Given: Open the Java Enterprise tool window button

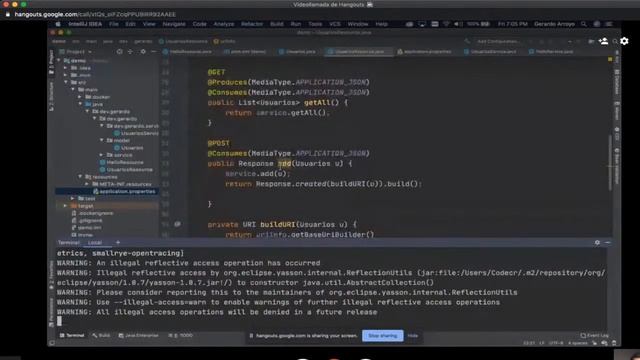Looking at the screenshot, I should pyautogui.click(x=138, y=336).
